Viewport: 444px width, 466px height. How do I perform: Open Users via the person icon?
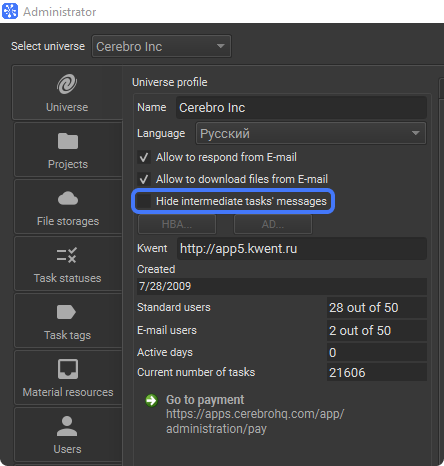[x=67, y=426]
